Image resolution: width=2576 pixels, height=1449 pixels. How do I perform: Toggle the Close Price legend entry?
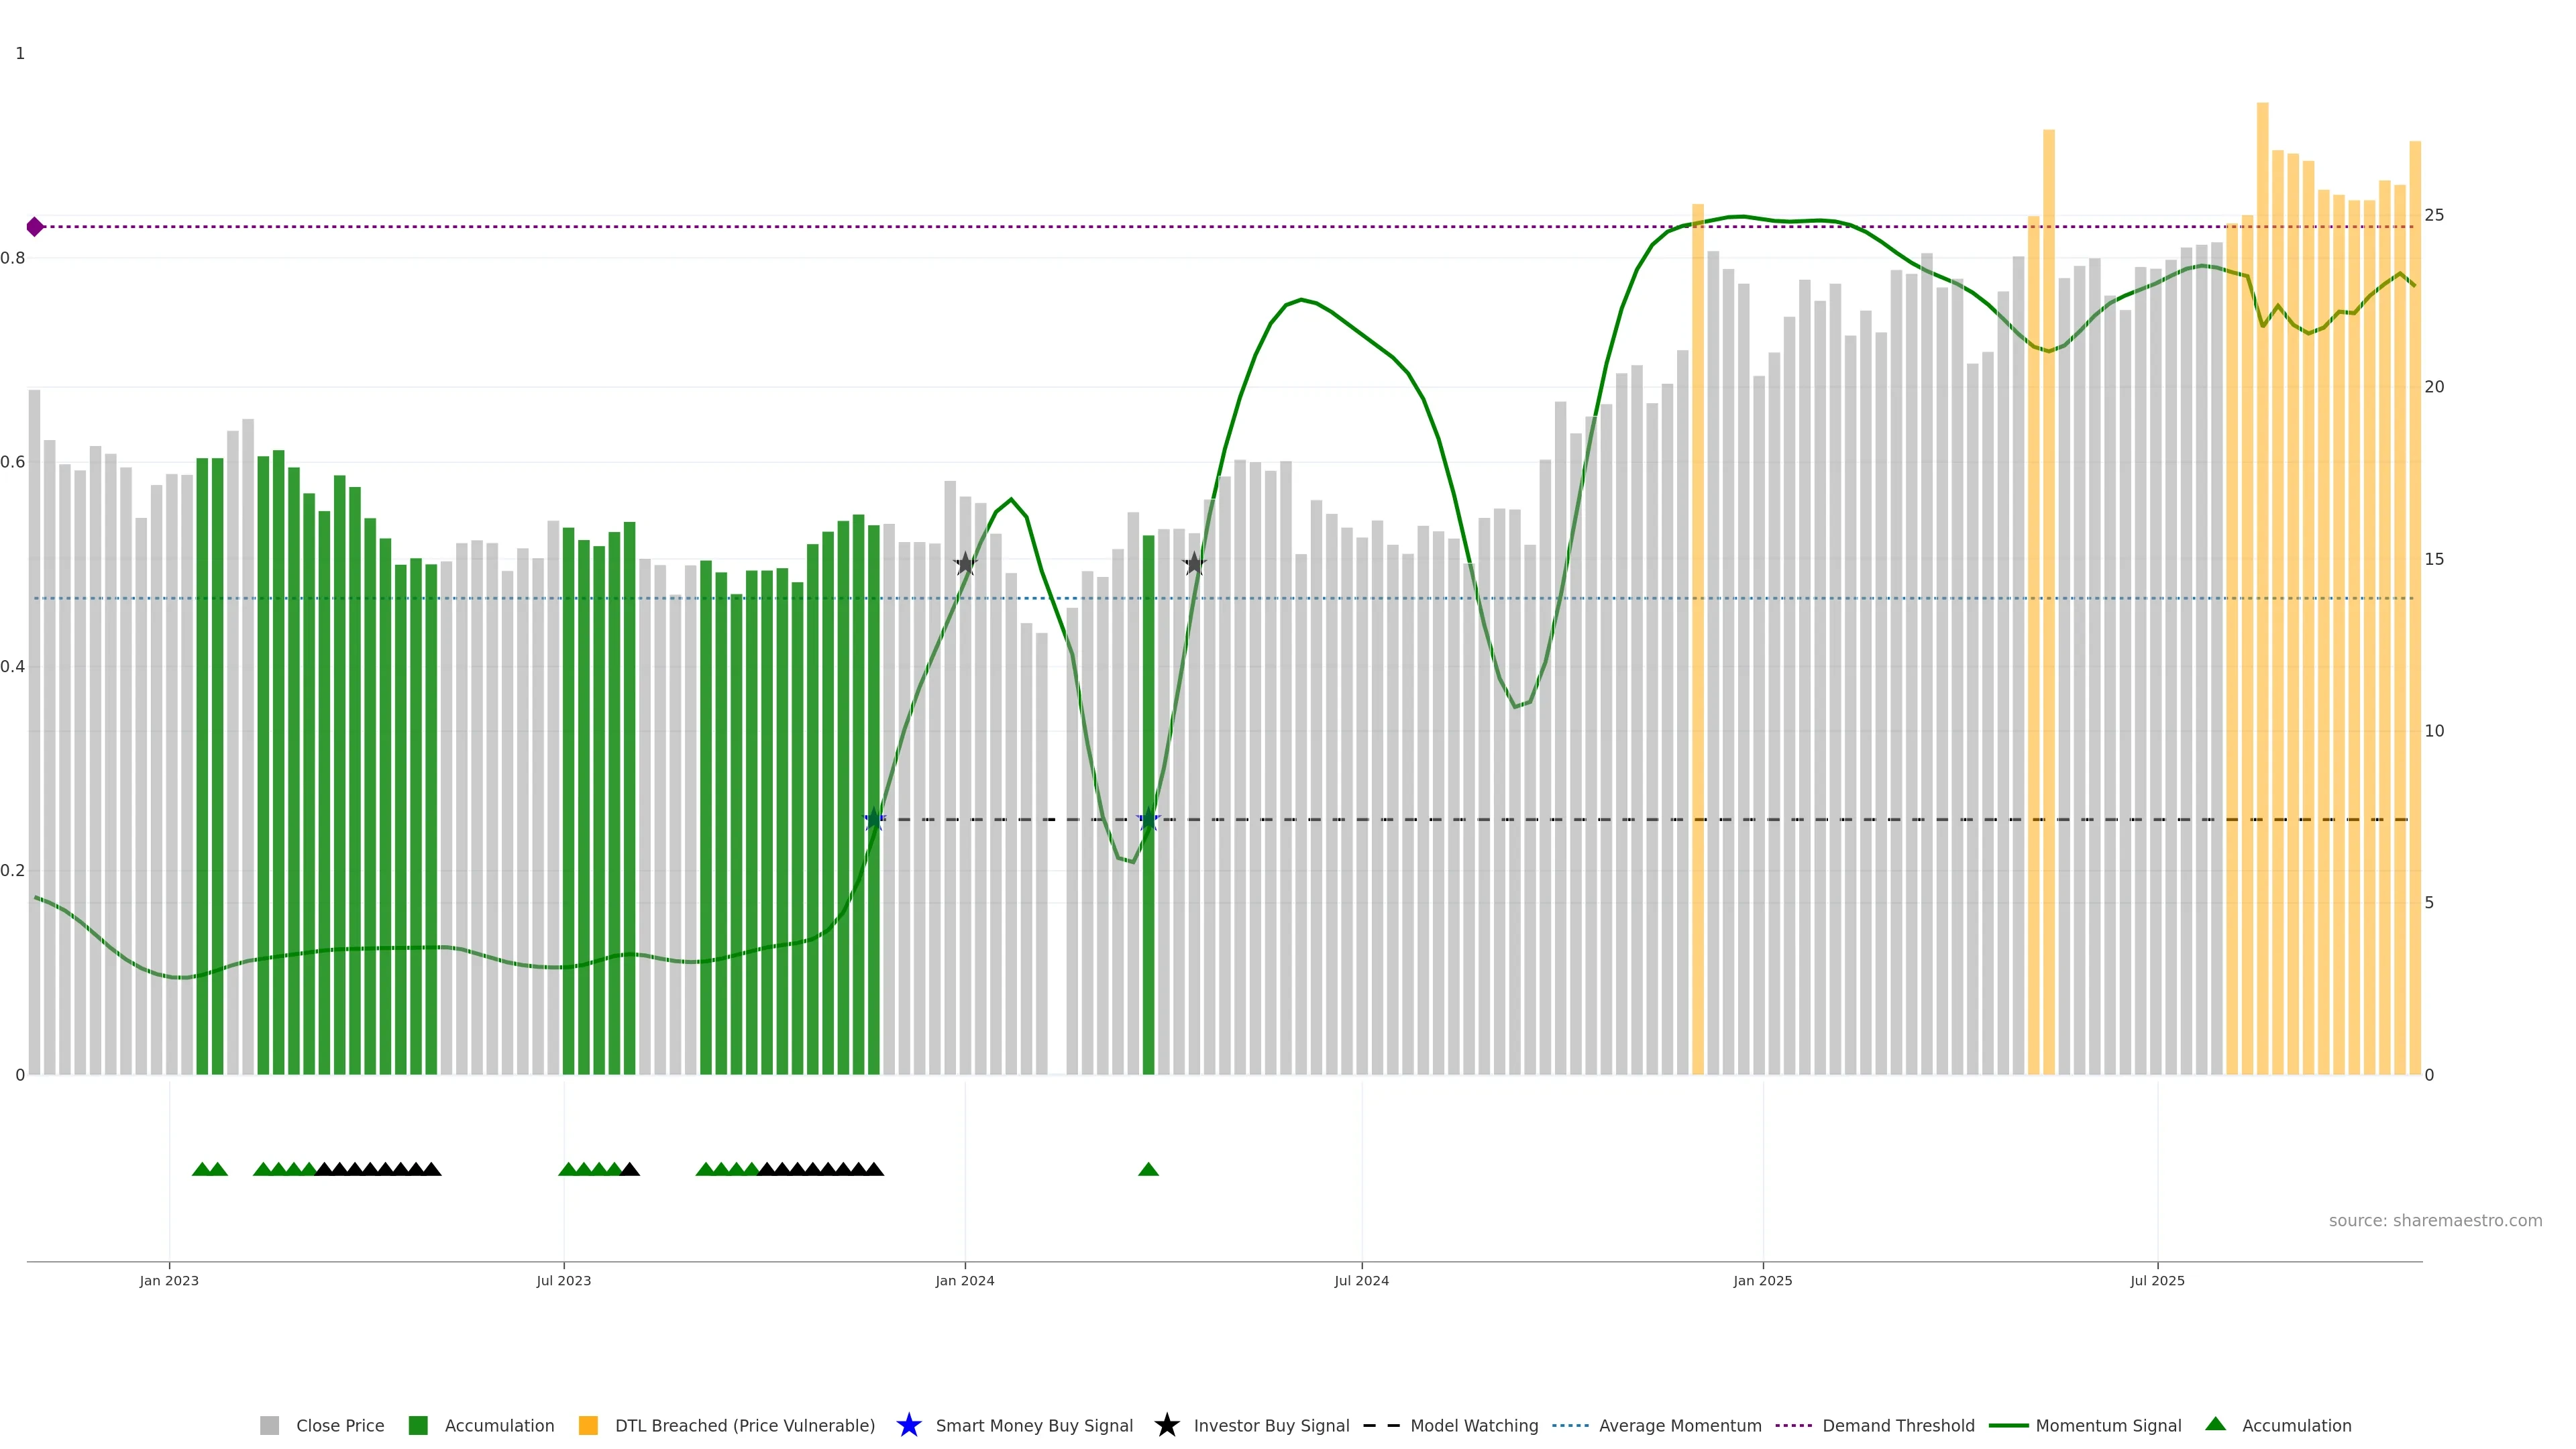339,1426
